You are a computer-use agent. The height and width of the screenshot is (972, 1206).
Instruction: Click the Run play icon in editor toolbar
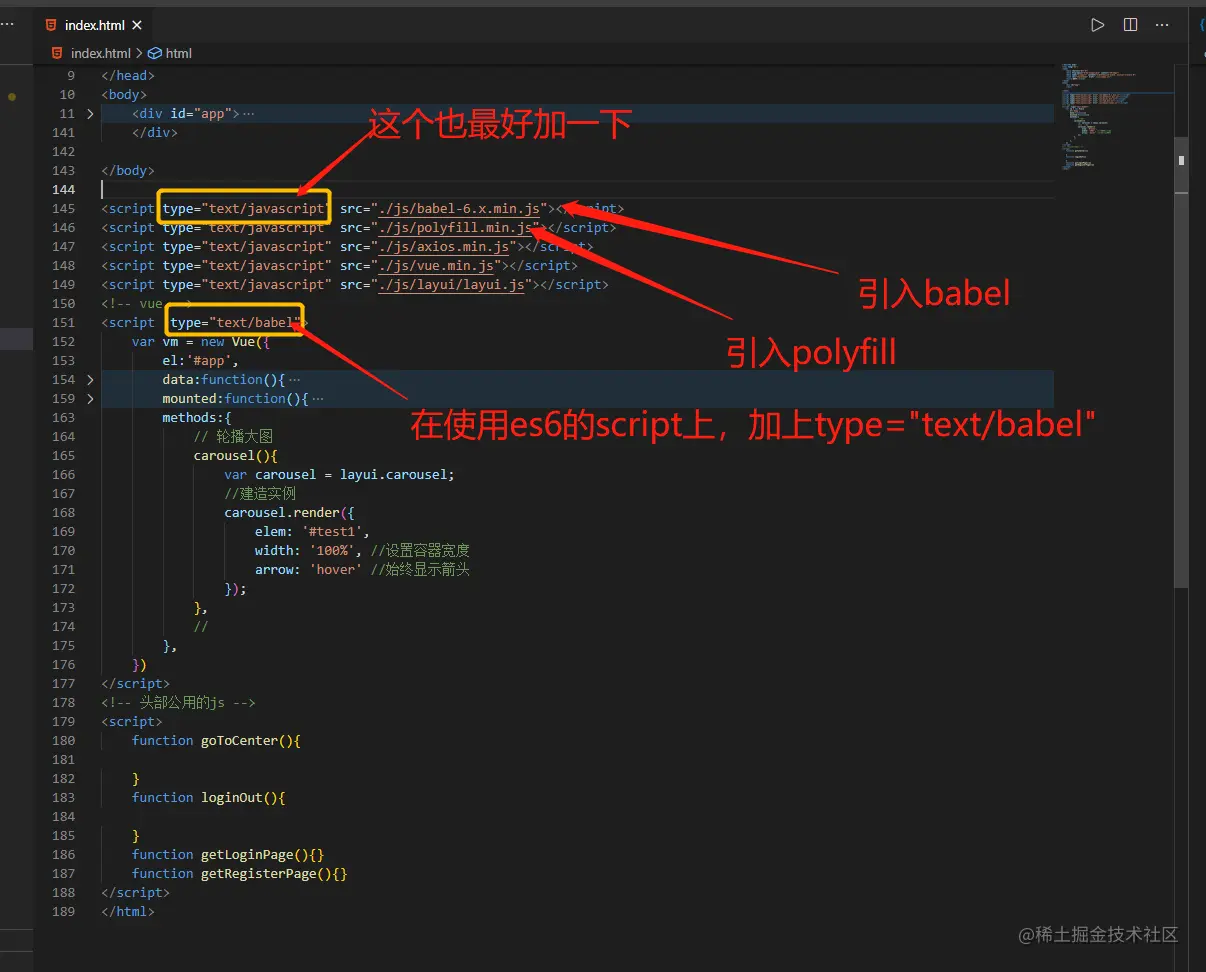click(1098, 25)
